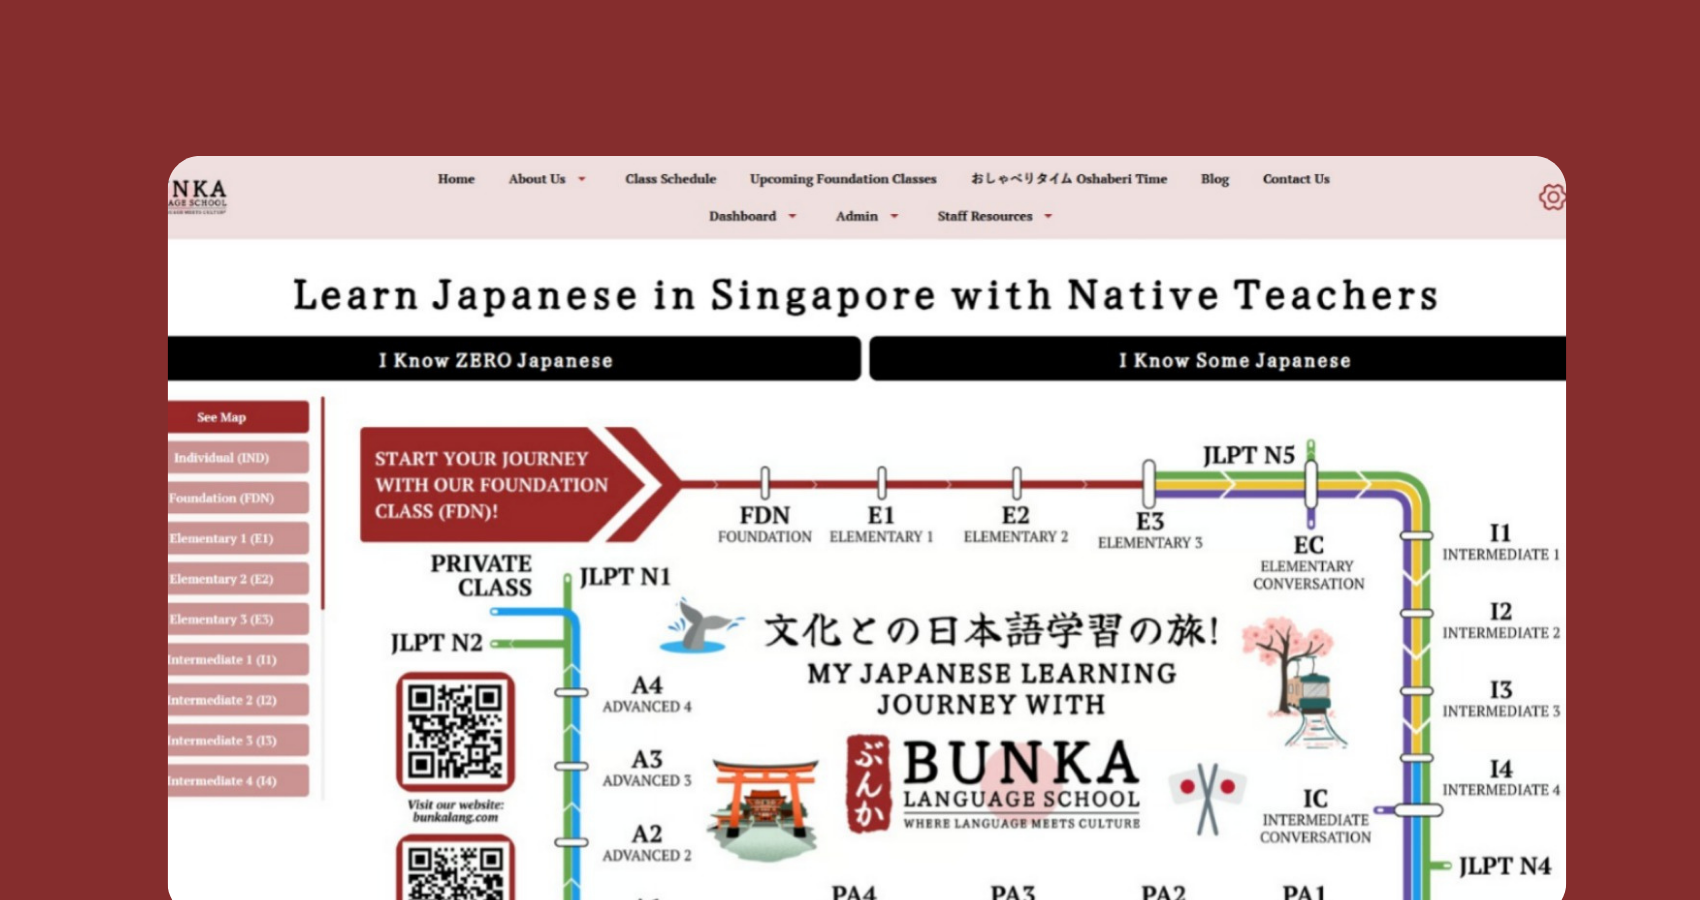Open Upcoming Foundation Classes

point(843,179)
